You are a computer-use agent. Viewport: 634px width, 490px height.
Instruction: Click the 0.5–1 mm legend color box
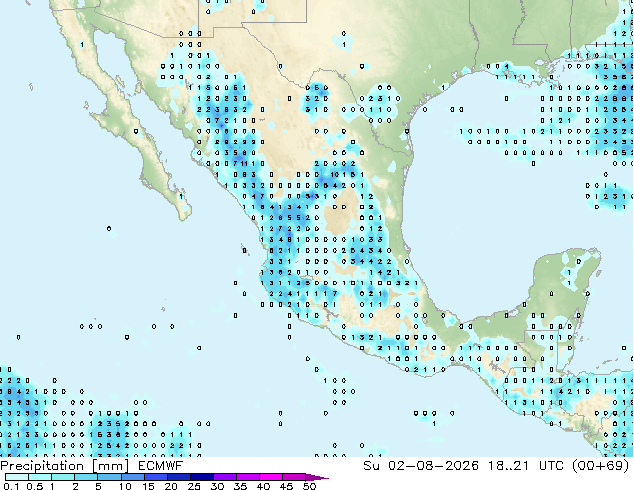pos(40,477)
